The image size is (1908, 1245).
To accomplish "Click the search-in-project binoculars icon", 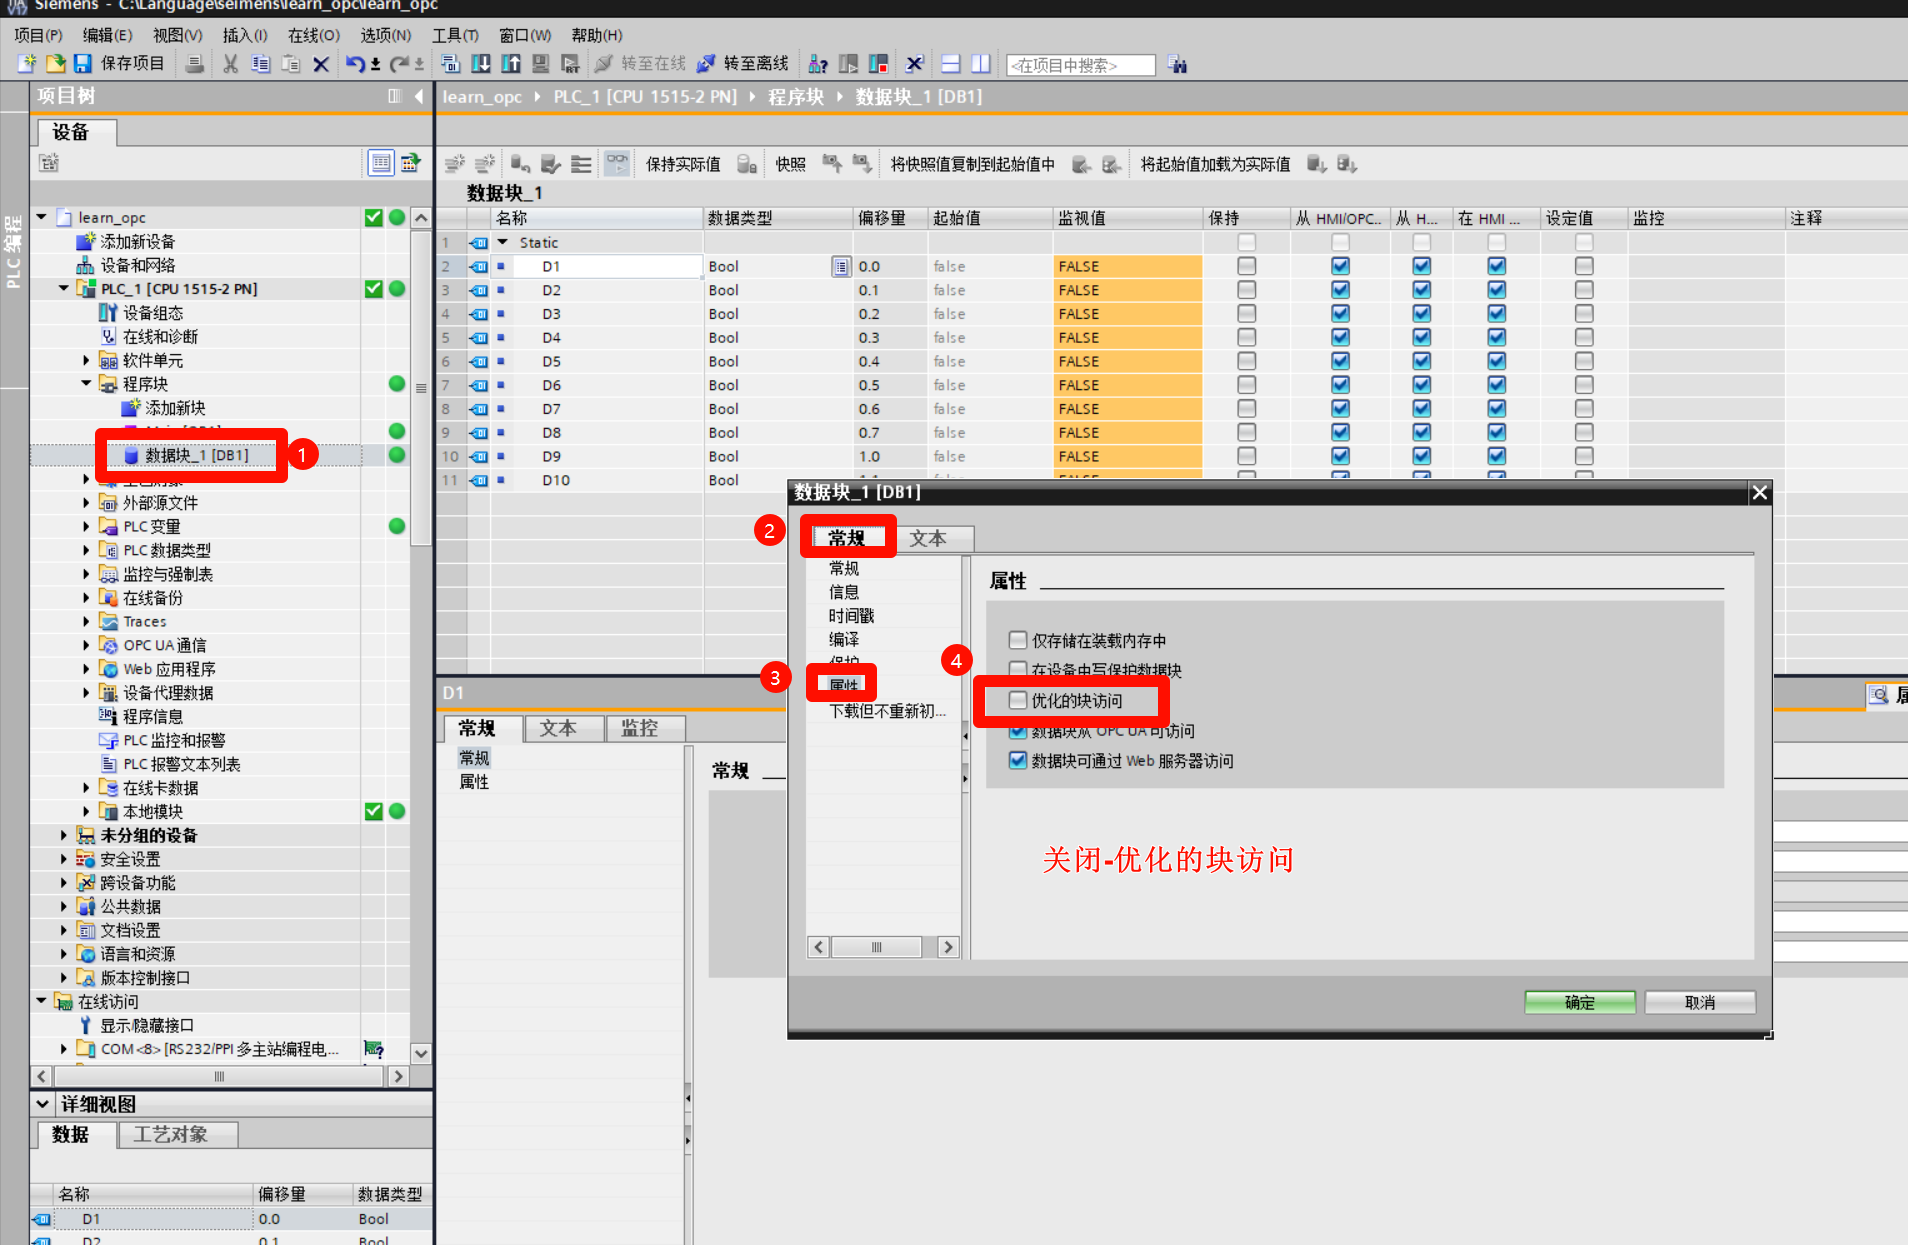I will [1178, 65].
